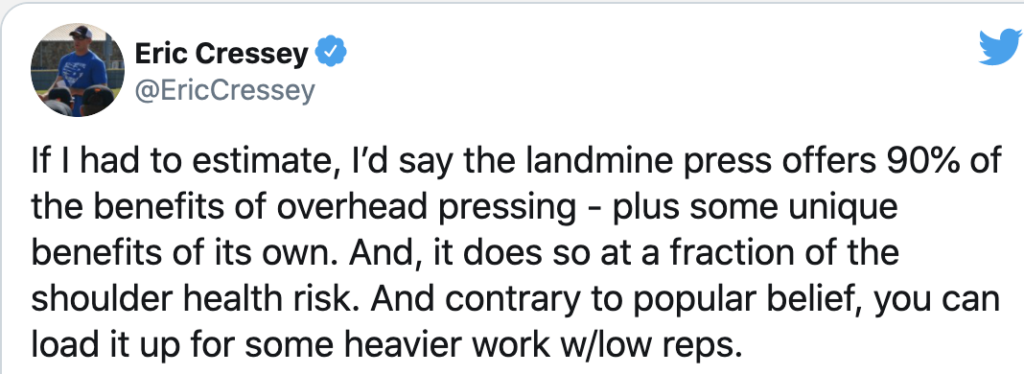
Task: Visit the @EricCressey handle link
Action: point(225,91)
